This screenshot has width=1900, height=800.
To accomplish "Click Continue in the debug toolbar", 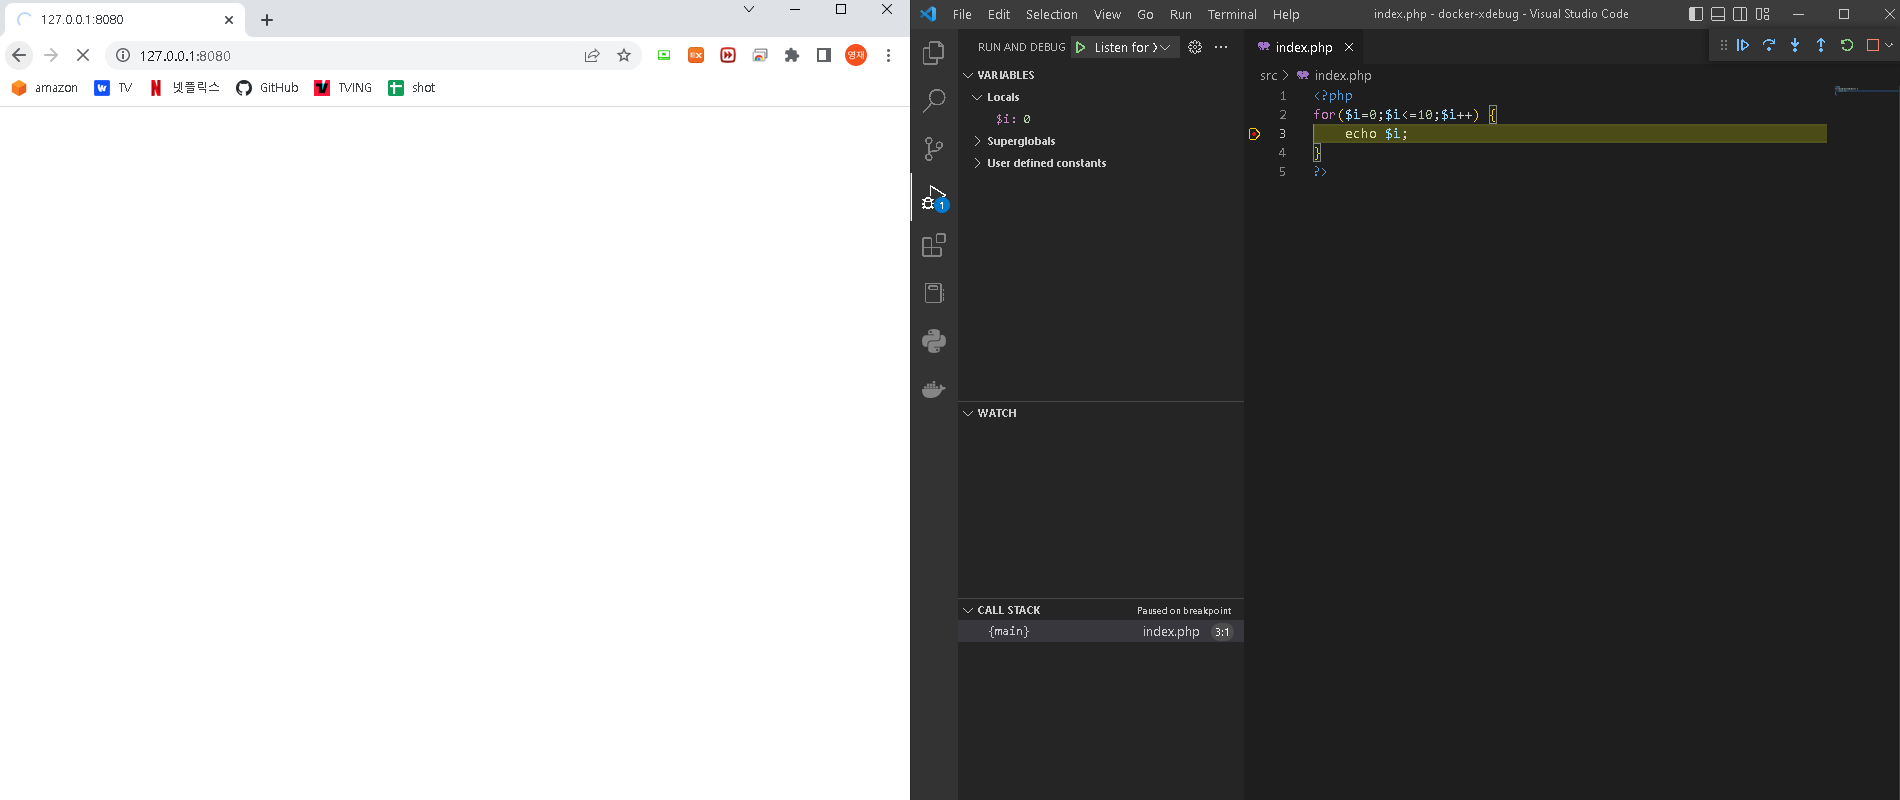I will [1743, 45].
